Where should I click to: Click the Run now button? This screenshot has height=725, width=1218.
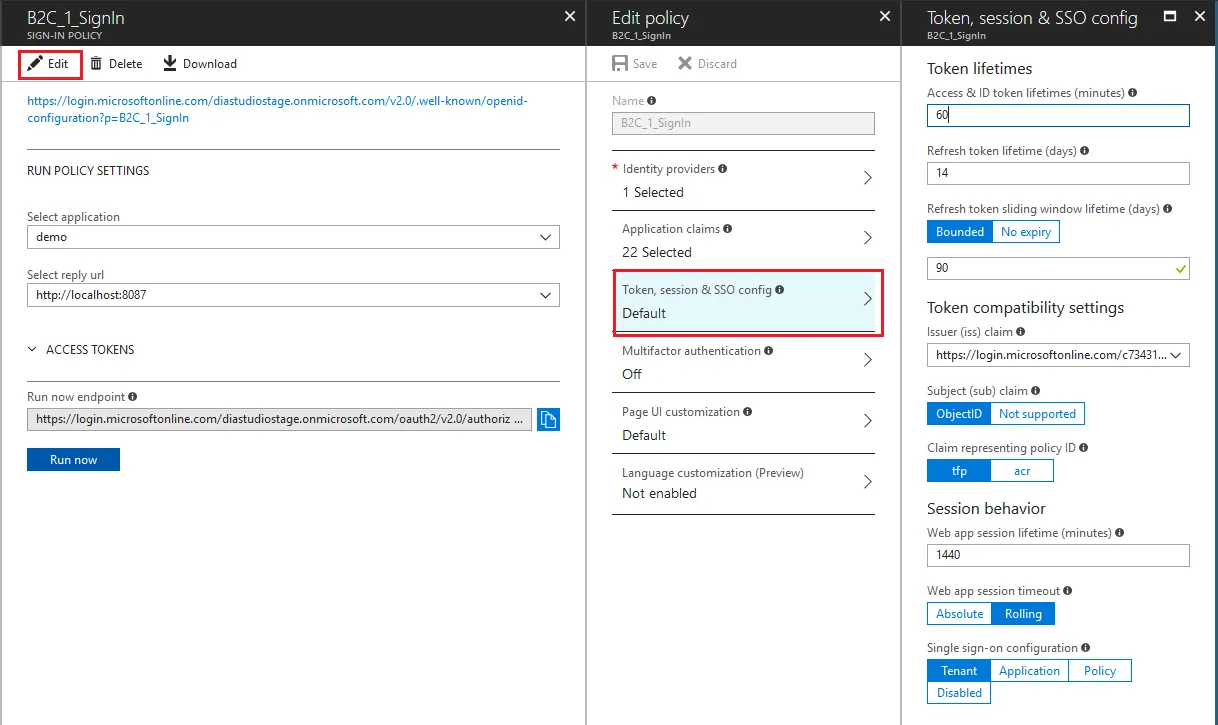pyautogui.click(x=74, y=460)
